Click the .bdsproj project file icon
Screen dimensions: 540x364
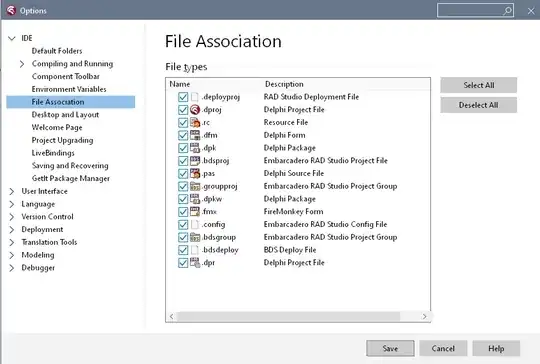click(195, 160)
